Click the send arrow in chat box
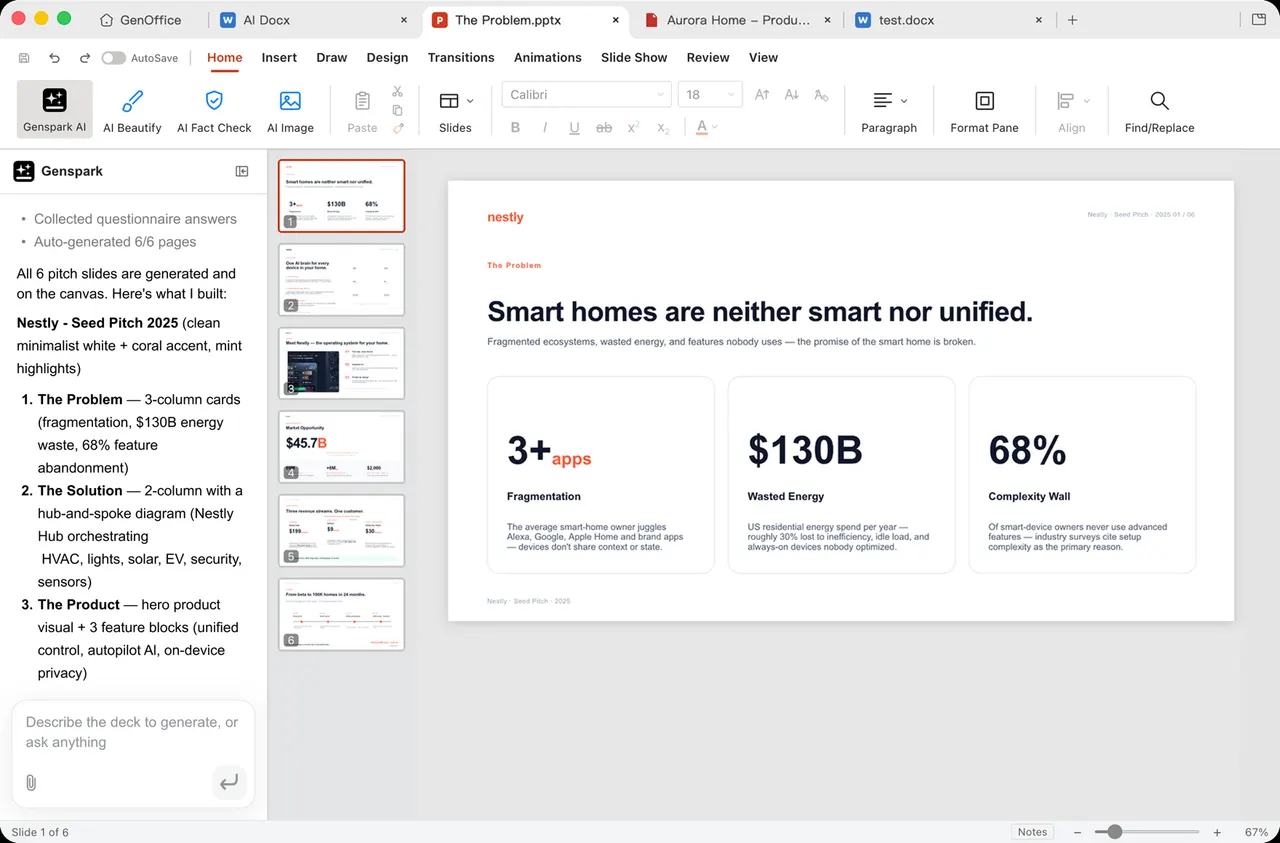 click(x=229, y=782)
